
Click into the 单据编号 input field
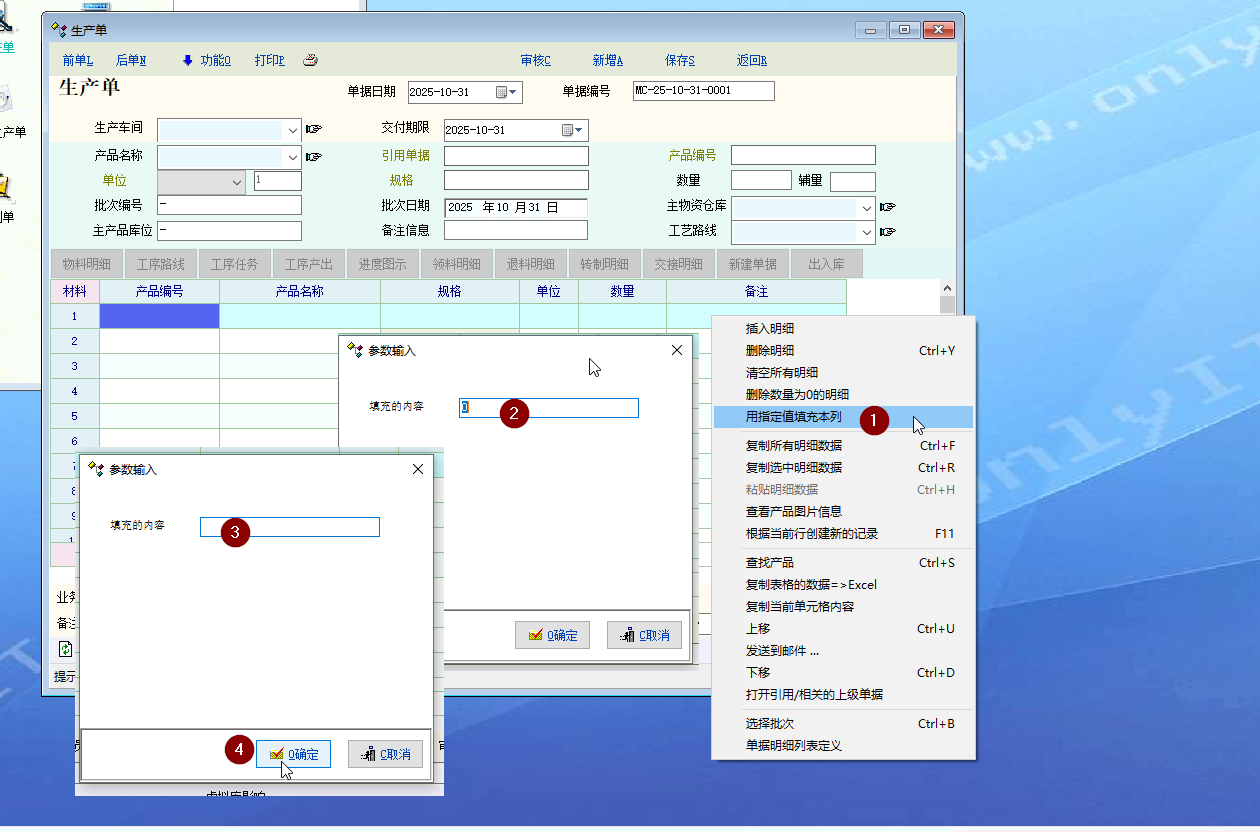[x=703, y=91]
